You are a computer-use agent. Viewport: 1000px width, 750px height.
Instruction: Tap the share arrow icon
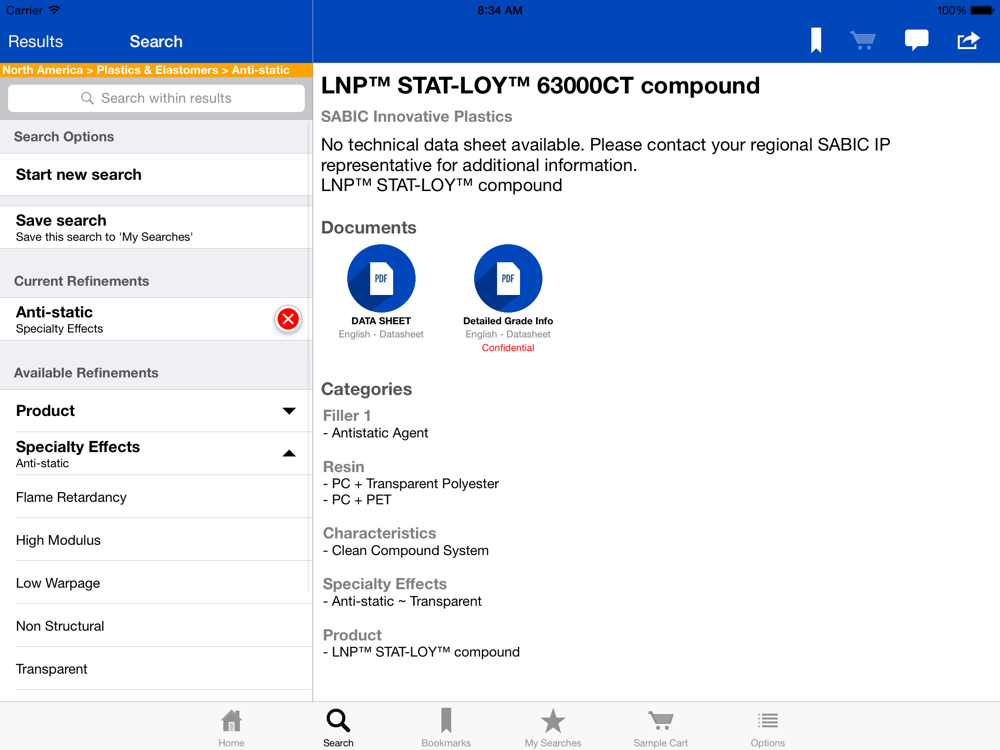coord(968,41)
